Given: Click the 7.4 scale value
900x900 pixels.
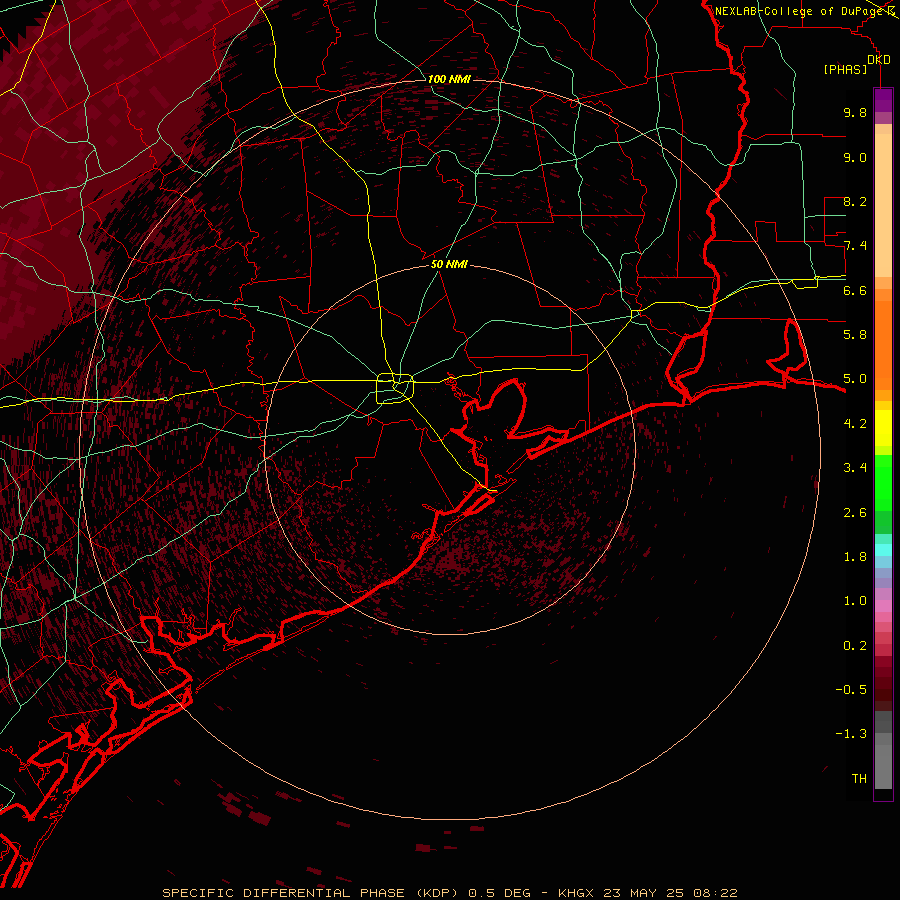Looking at the screenshot, I should pyautogui.click(x=855, y=246).
